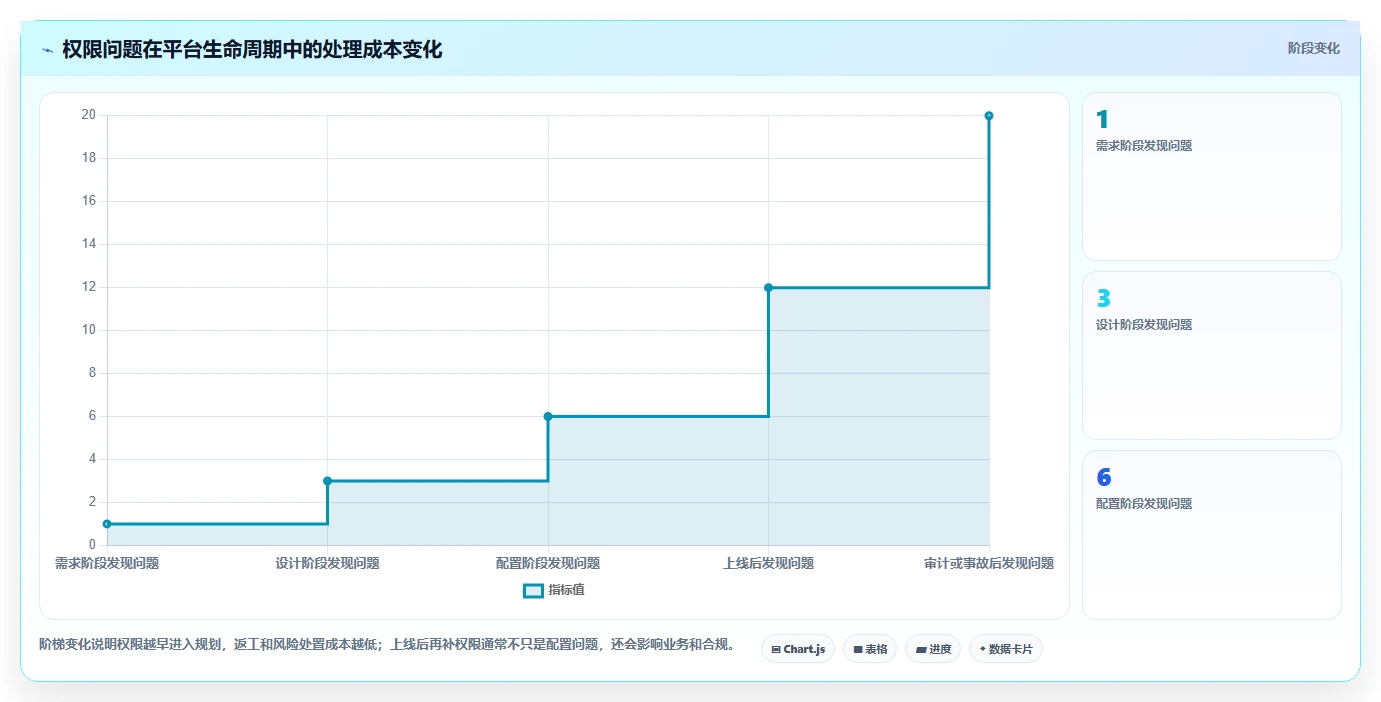Image resolution: width=1381 pixels, height=702 pixels.
Task: Click 配置阶段发现问题 caption in side card
Action: pyautogui.click(x=1144, y=503)
